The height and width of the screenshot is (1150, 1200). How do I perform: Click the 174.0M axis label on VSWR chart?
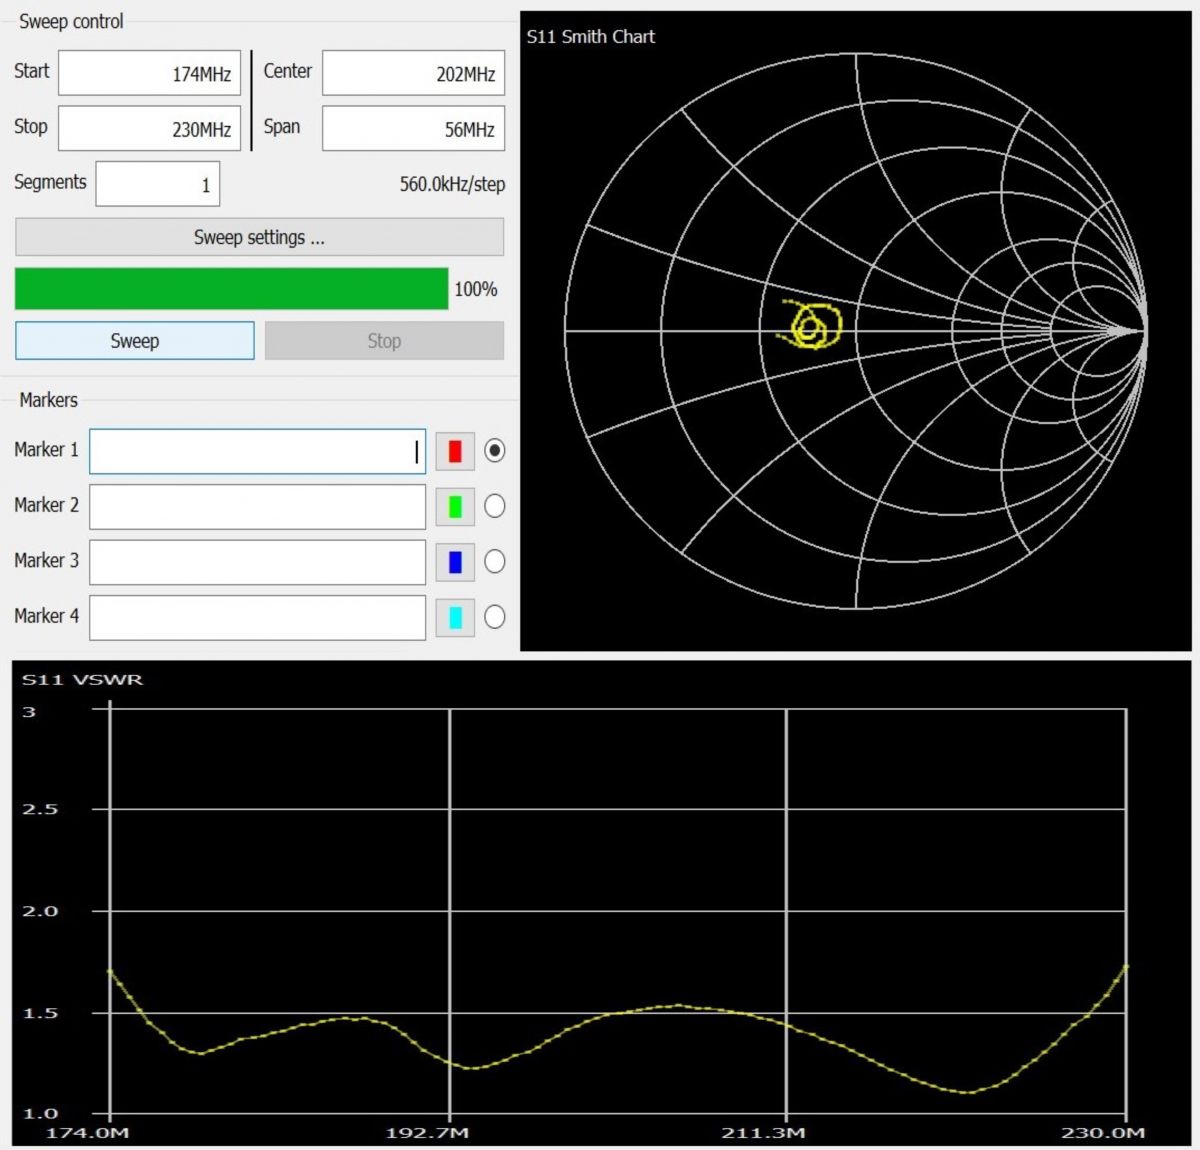click(x=87, y=1133)
